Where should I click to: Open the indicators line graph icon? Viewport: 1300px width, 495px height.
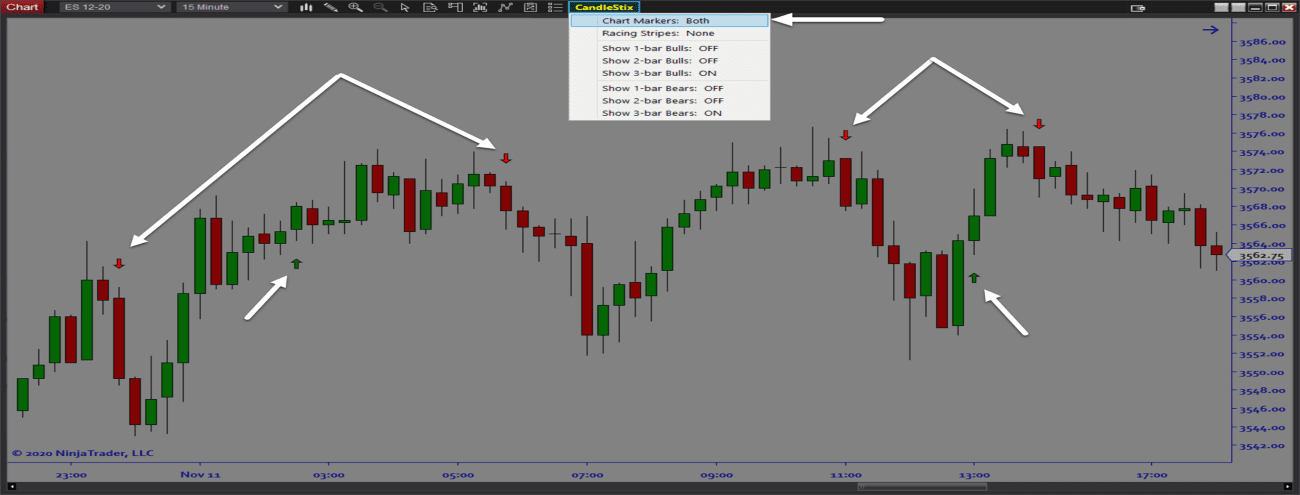tap(505, 7)
